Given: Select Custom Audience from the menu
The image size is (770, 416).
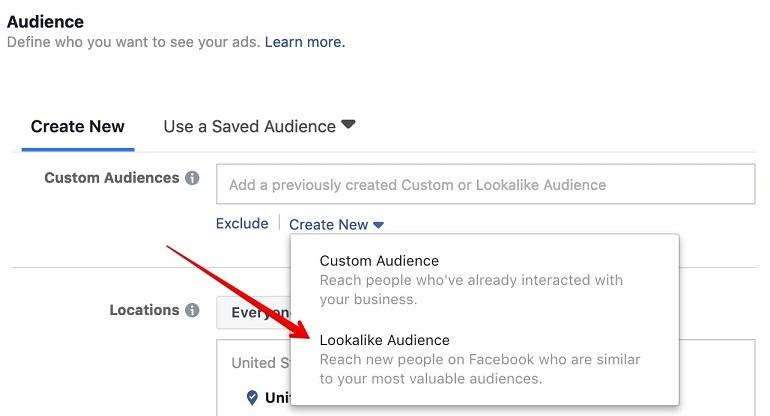Looking at the screenshot, I should [x=379, y=261].
